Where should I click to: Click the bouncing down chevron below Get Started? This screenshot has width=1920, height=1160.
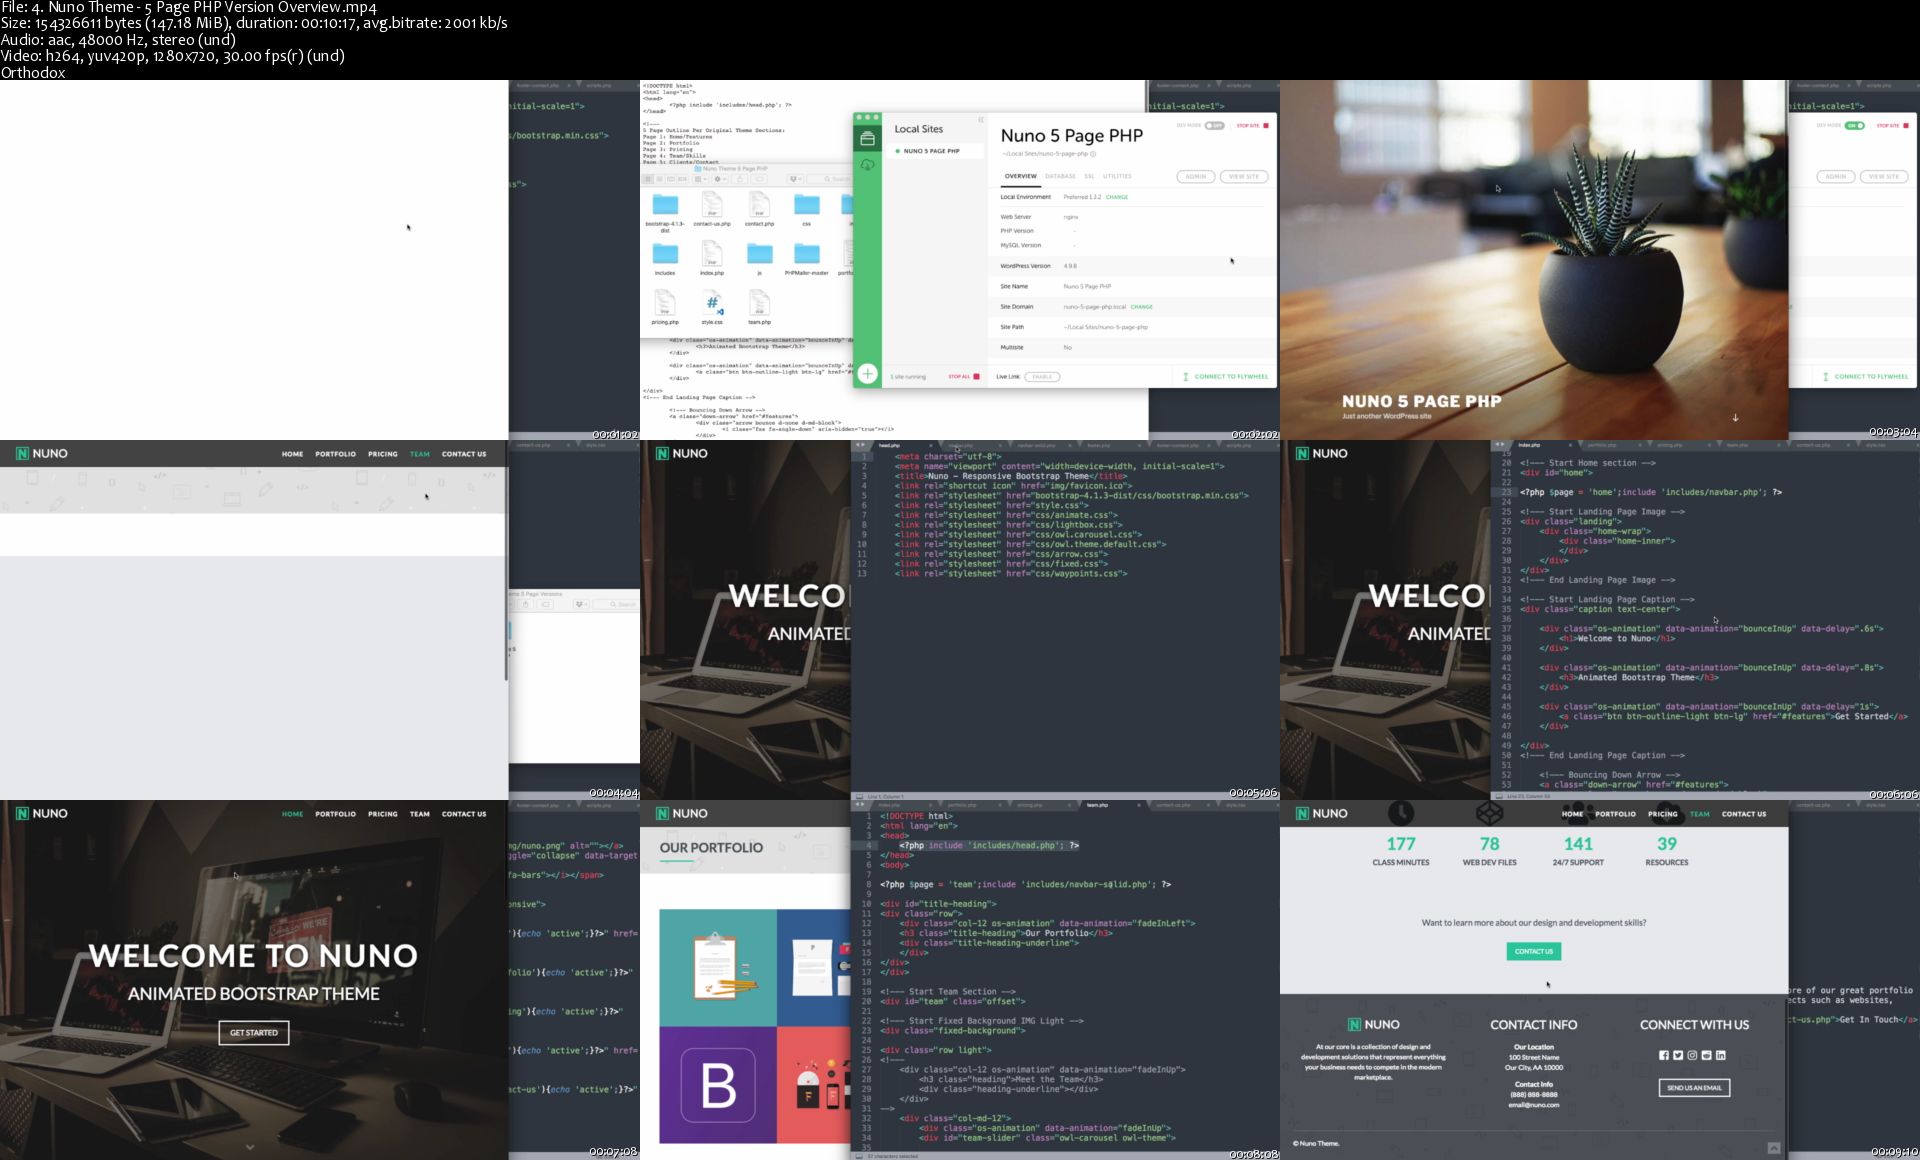pyautogui.click(x=250, y=1147)
